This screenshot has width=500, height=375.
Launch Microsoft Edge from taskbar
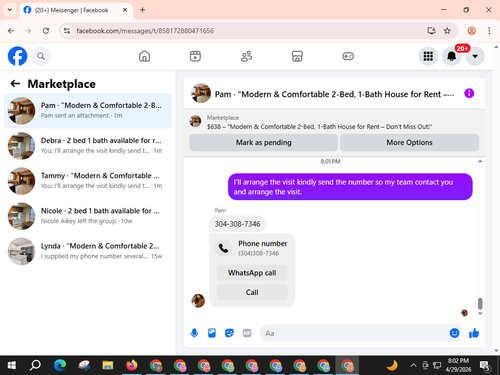pyautogui.click(x=60, y=365)
